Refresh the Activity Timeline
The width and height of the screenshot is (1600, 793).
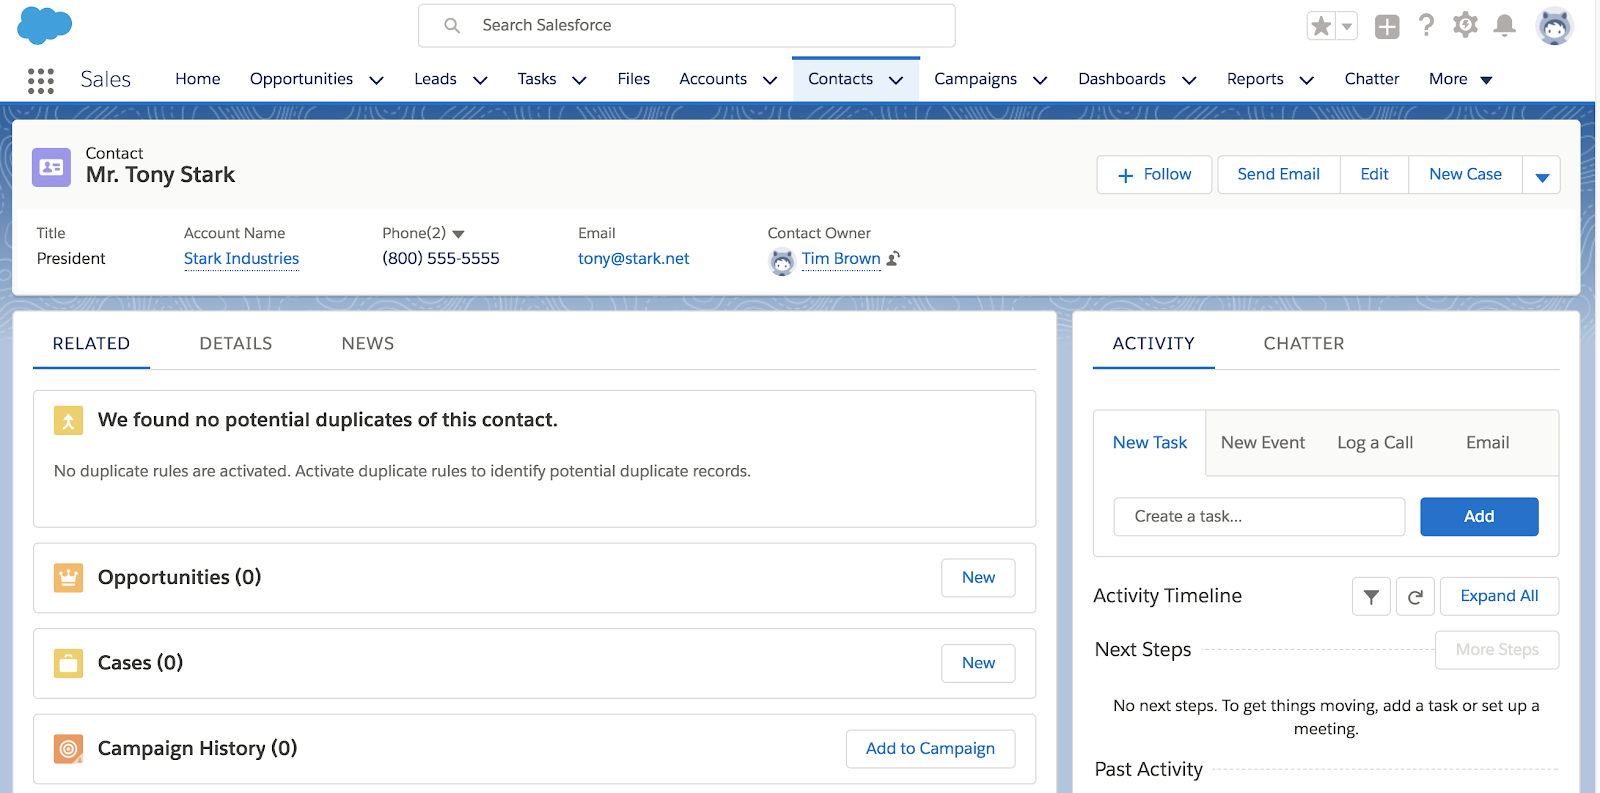1415,597
